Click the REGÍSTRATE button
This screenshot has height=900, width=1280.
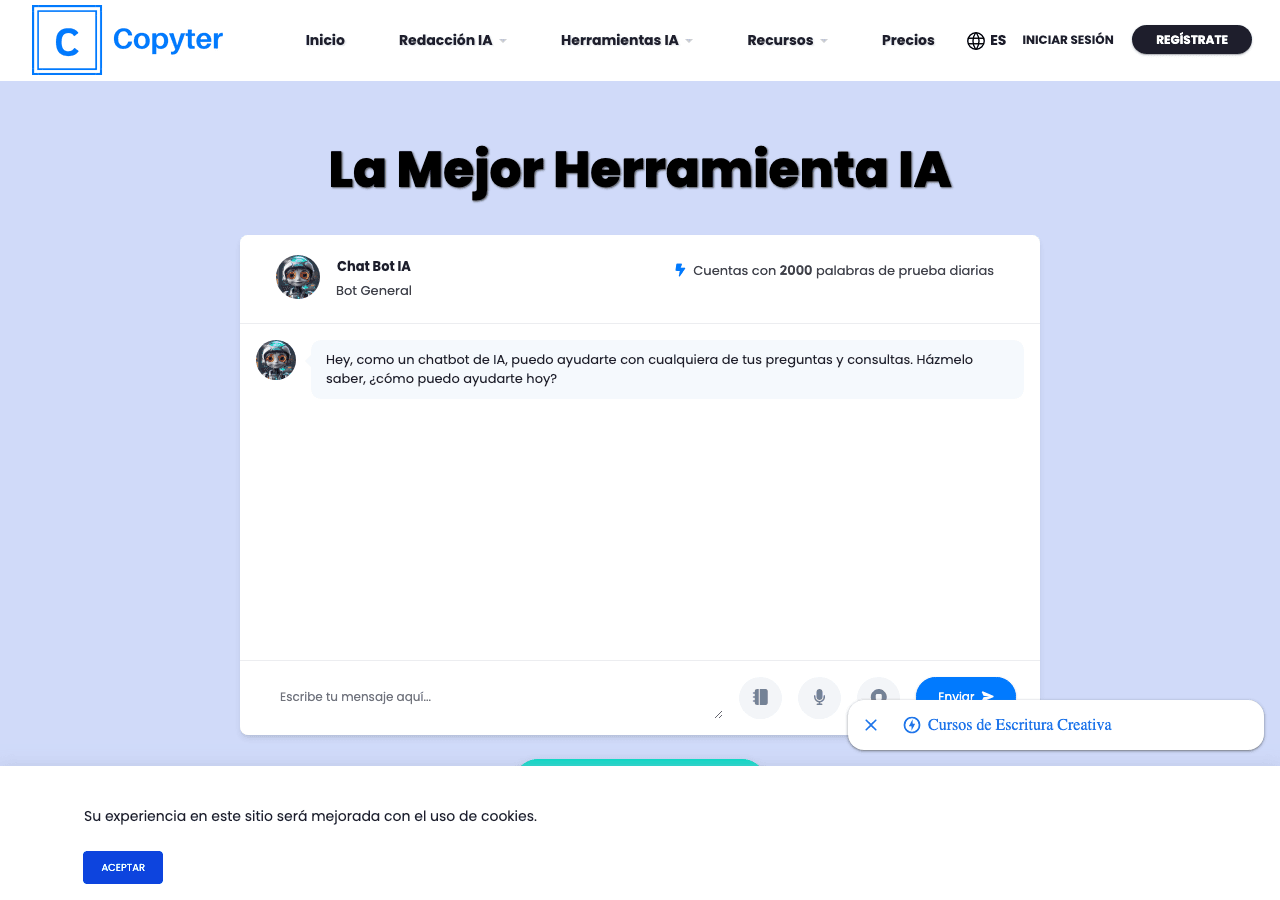click(1192, 39)
